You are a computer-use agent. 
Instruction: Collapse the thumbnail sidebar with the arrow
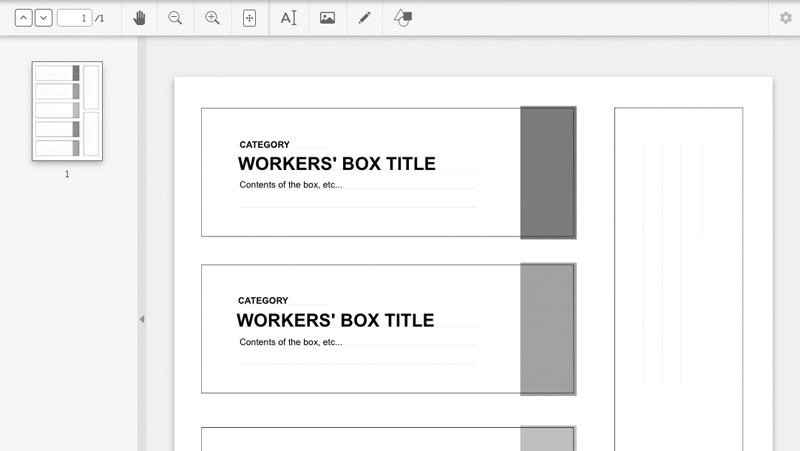point(141,319)
